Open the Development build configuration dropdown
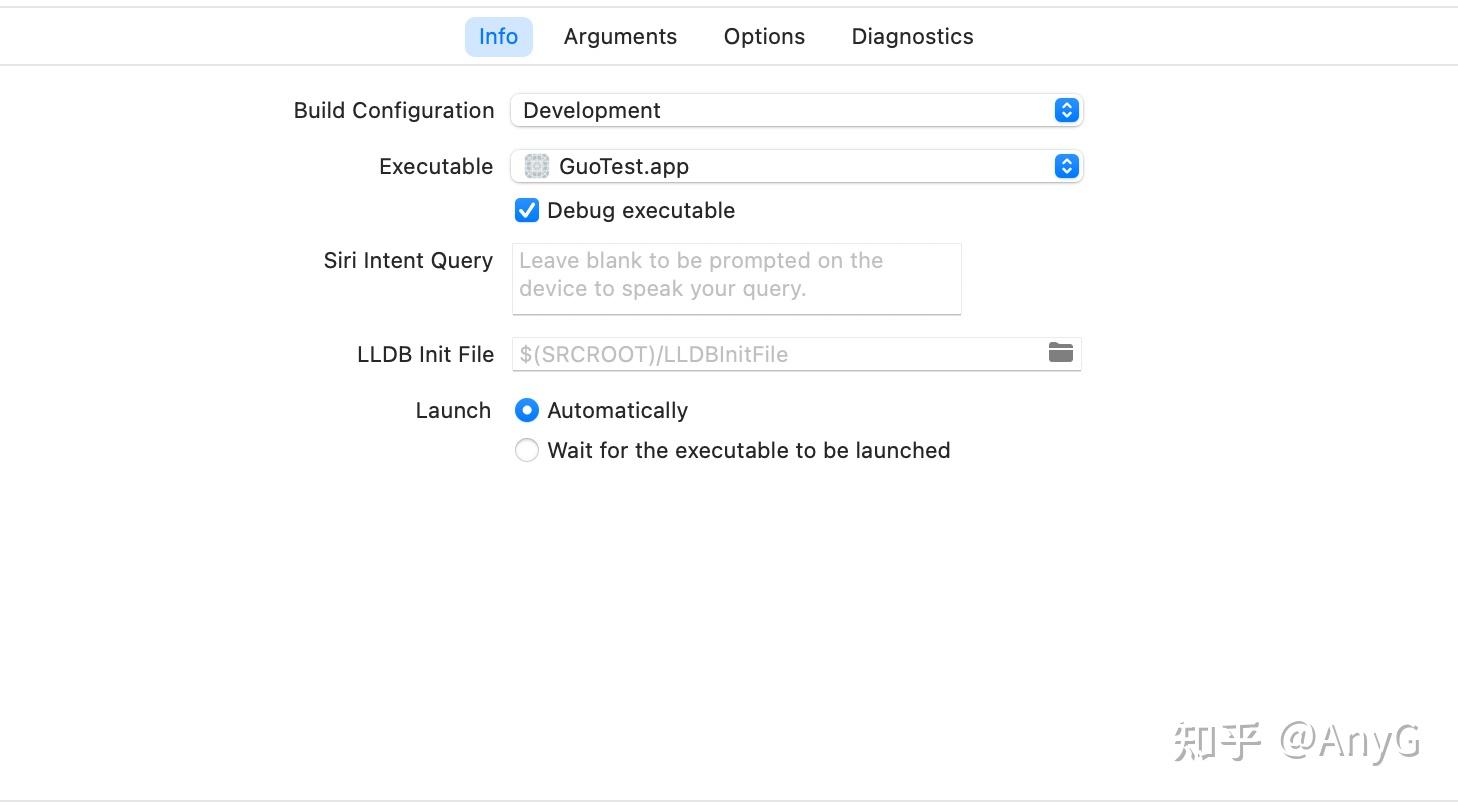 [780, 111]
